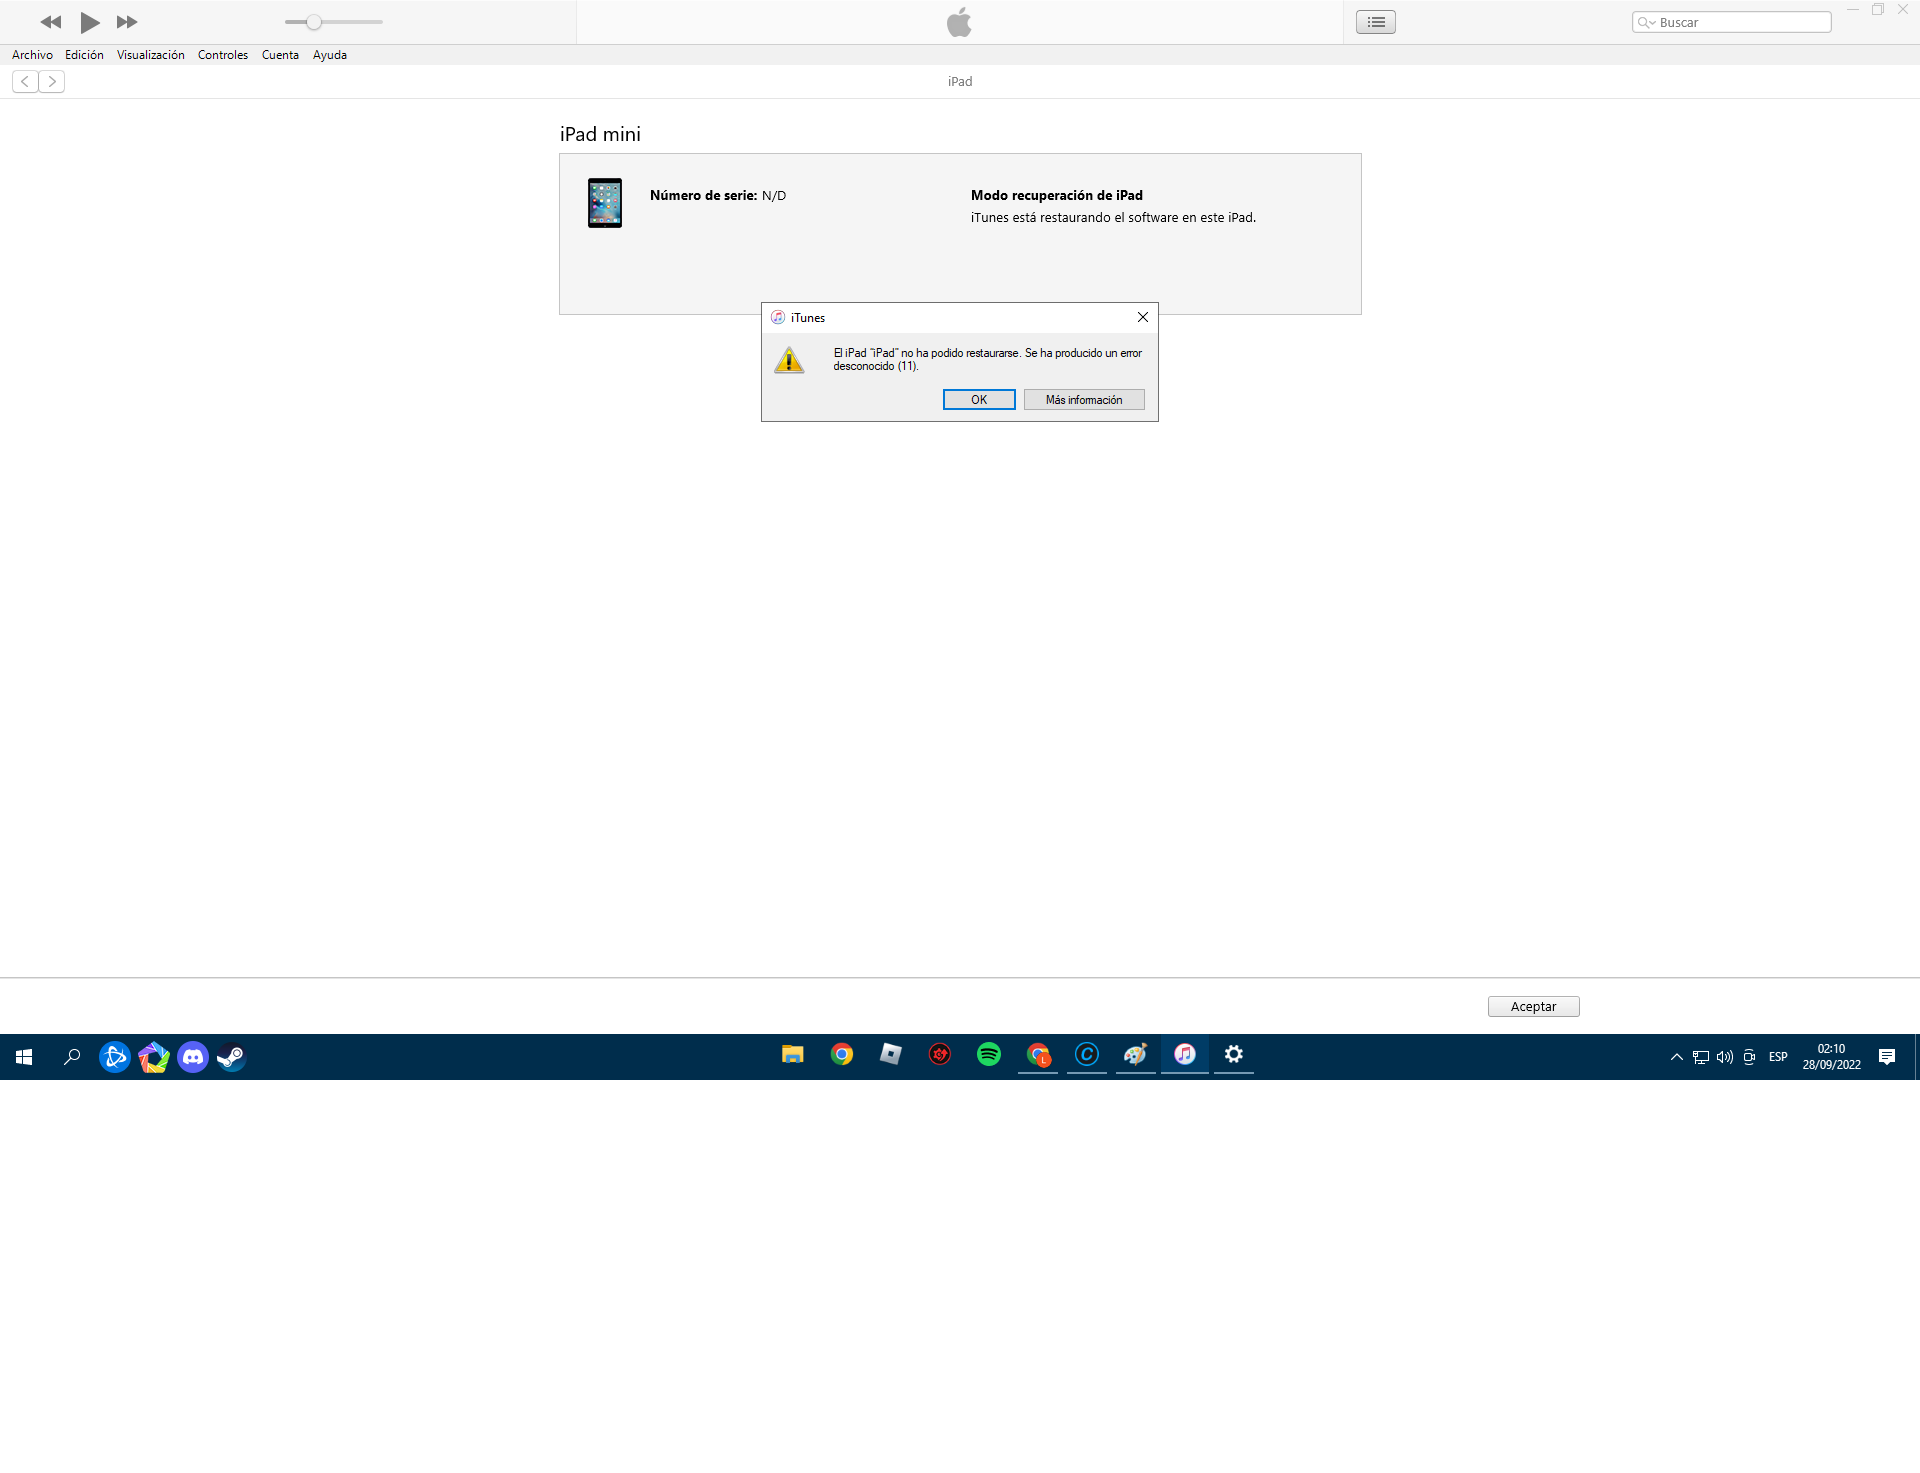The width and height of the screenshot is (1920, 1473).
Task: Click the back navigation arrow
Action: point(25,82)
